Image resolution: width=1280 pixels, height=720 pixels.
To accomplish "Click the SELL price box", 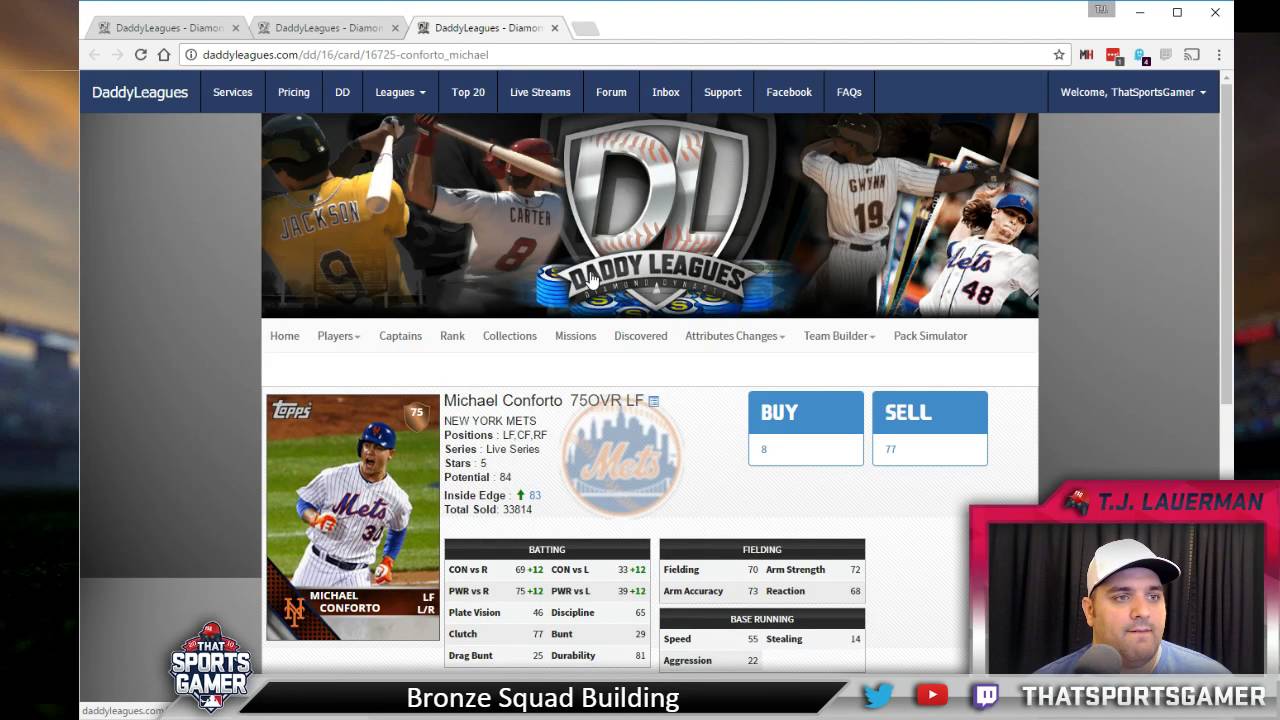I will tap(930, 428).
